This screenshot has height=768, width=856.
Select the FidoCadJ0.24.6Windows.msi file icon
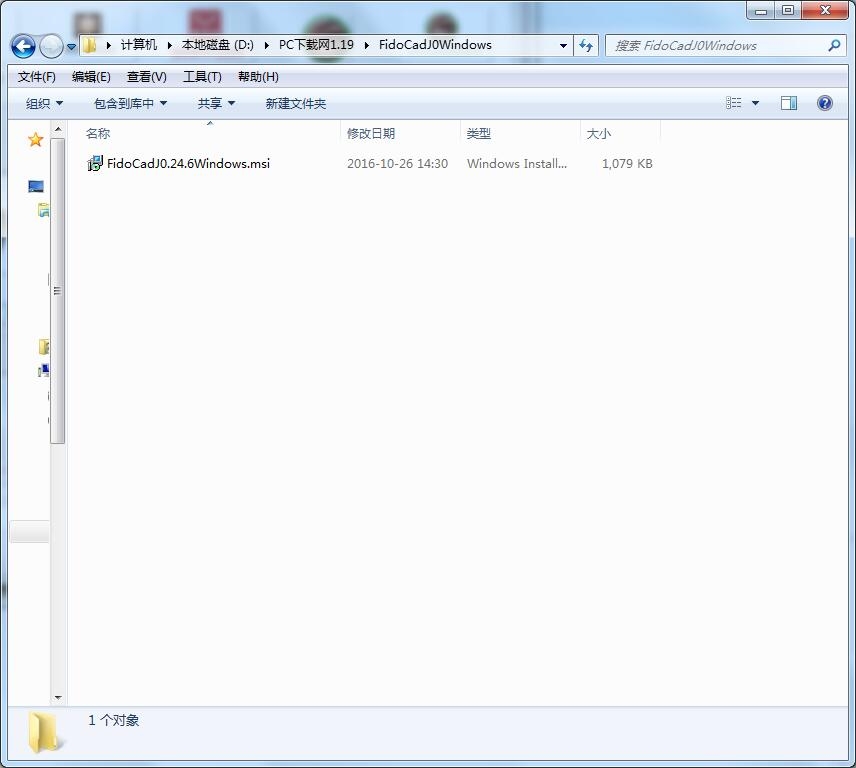95,163
